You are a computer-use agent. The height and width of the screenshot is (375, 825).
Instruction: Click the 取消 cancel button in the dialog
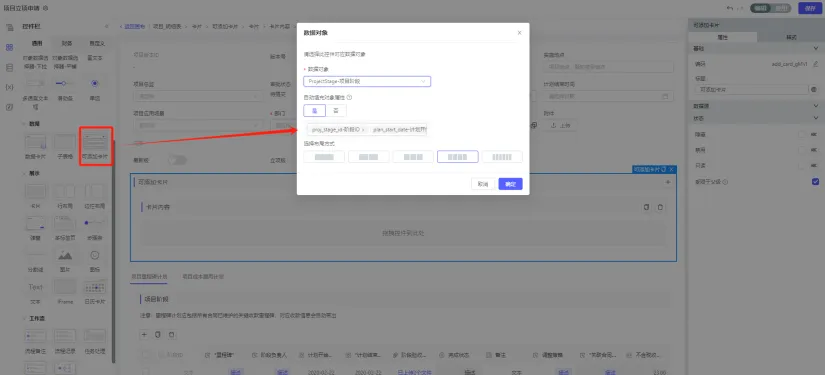(x=483, y=184)
